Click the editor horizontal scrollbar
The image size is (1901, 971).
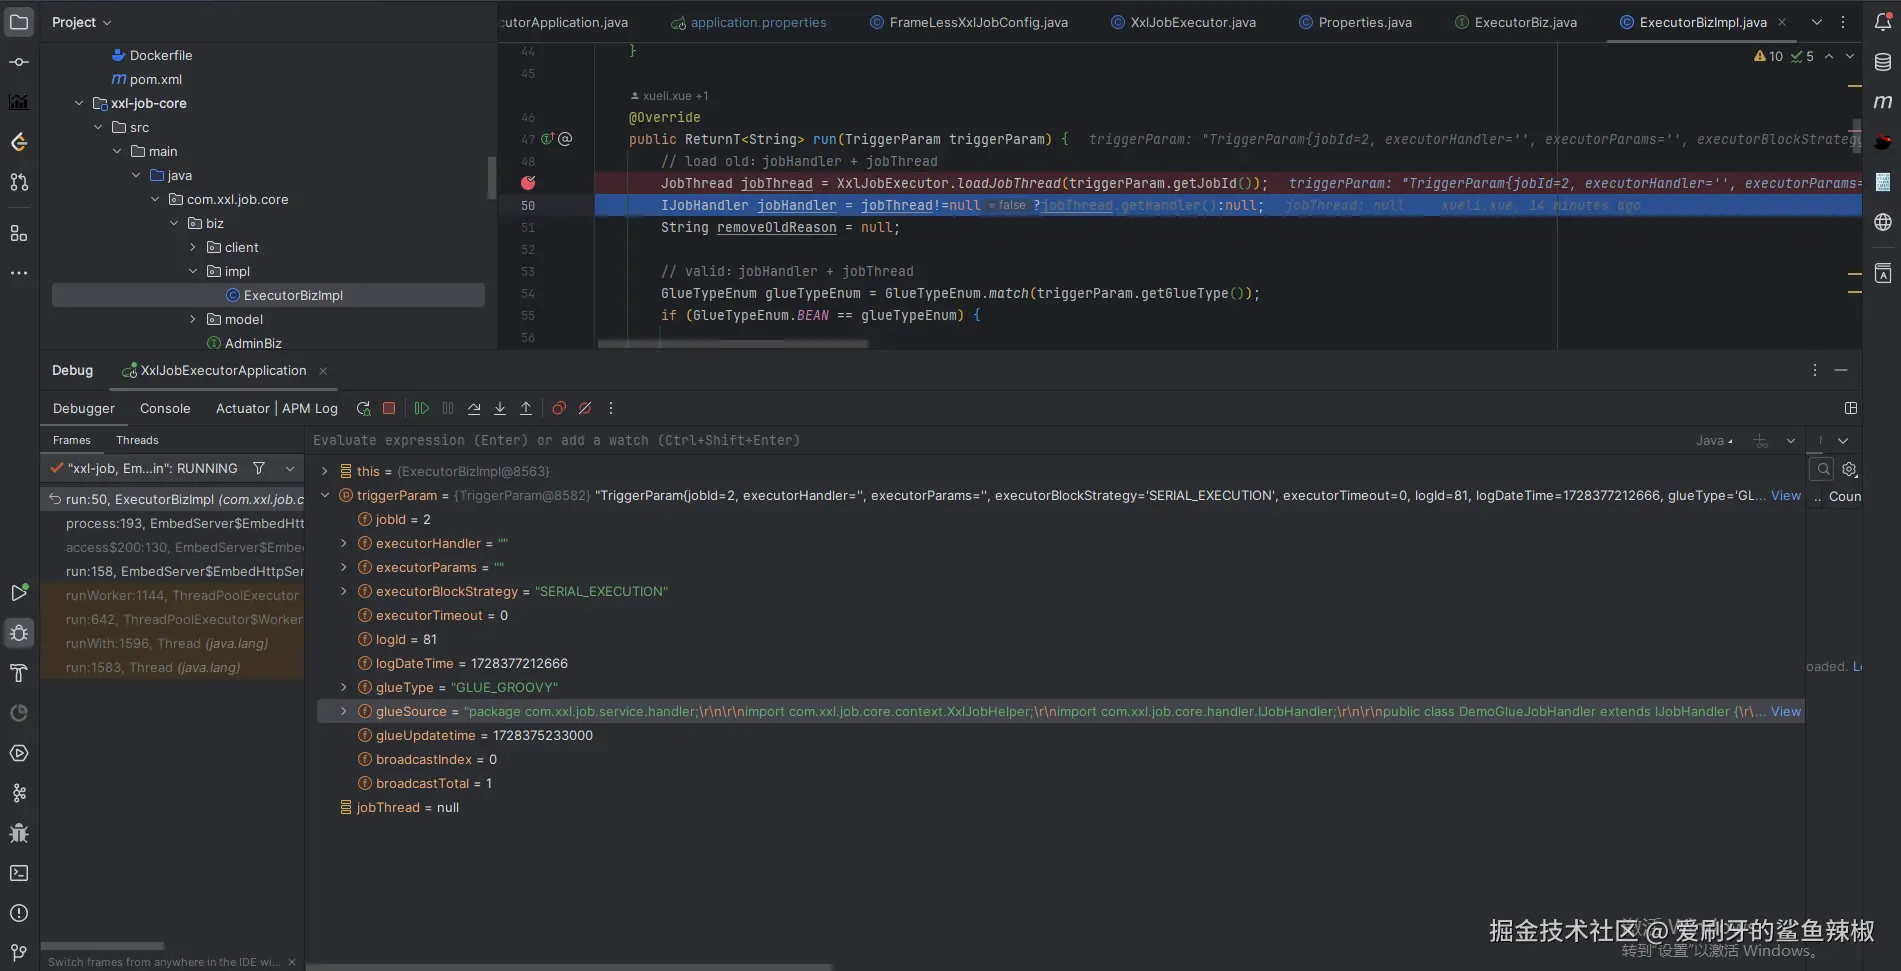(x=732, y=344)
